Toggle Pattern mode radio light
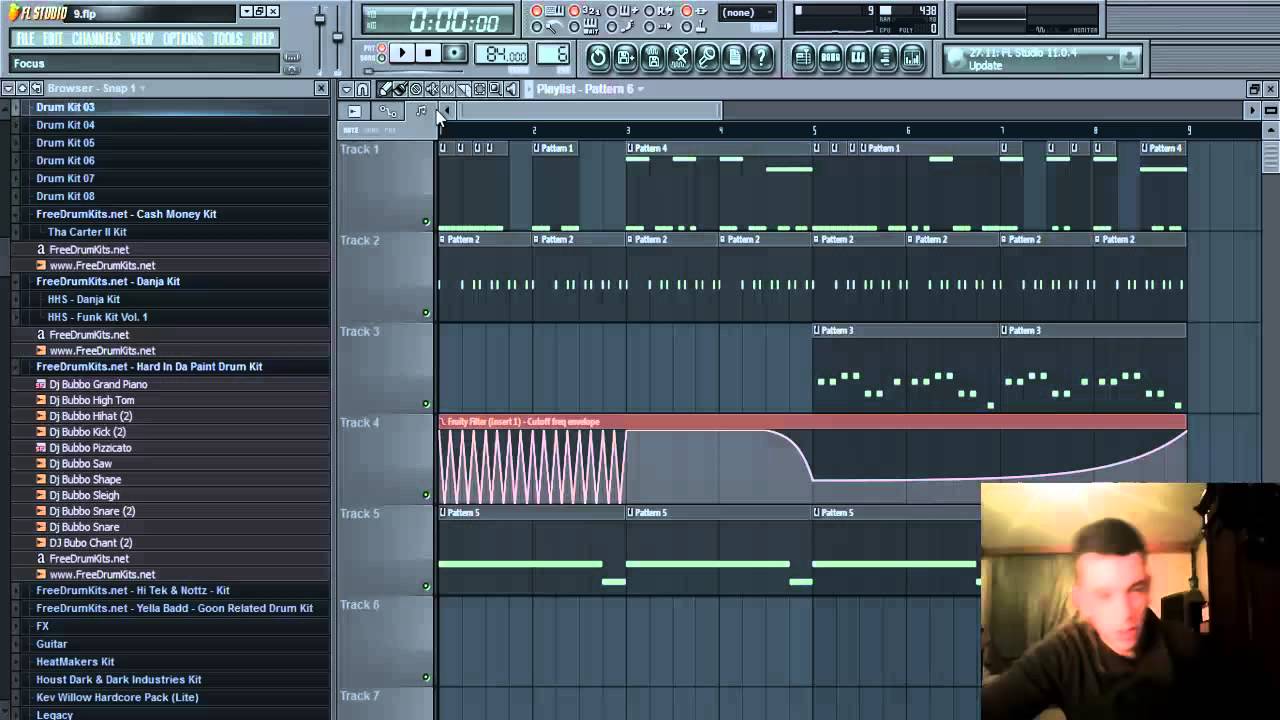The image size is (1280, 720). [382, 47]
